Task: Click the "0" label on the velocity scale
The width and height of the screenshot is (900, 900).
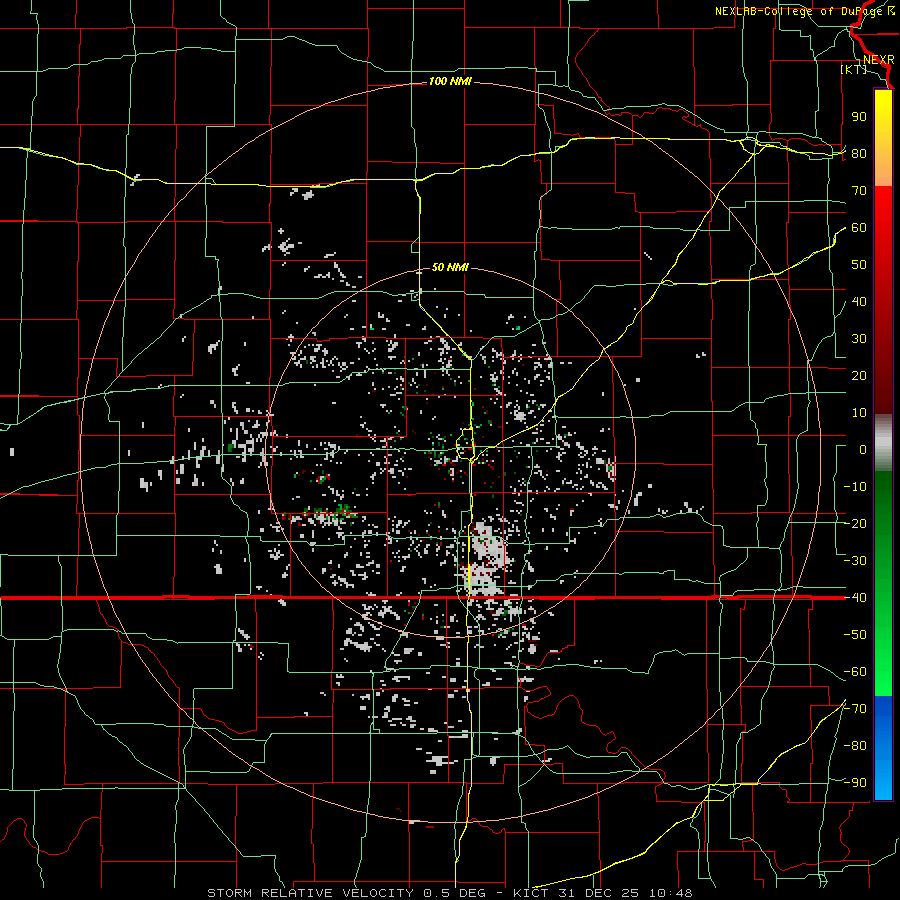Action: [x=863, y=450]
